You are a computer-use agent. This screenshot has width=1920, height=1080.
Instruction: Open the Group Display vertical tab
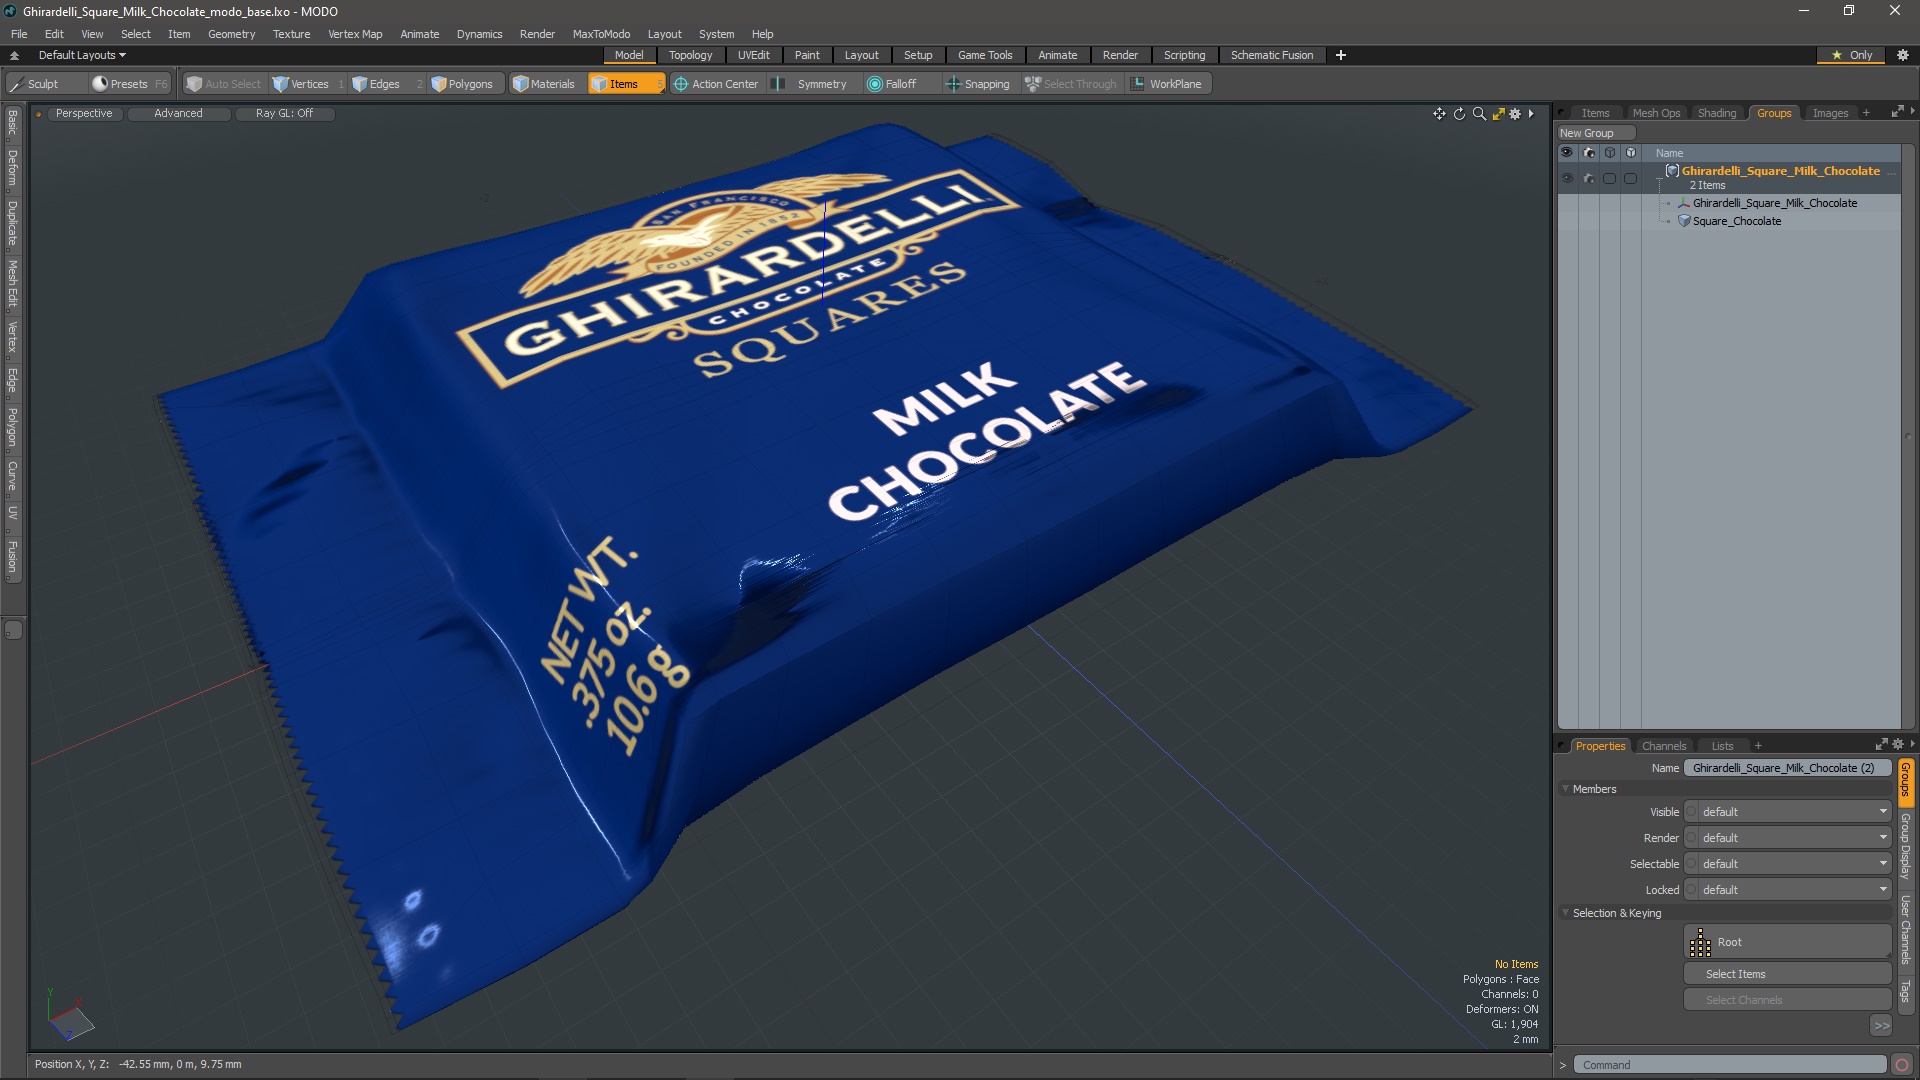coord(1906,846)
